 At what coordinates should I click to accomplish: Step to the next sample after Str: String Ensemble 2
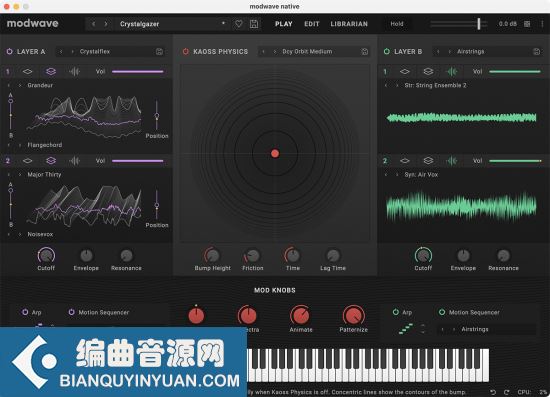pyautogui.click(x=397, y=85)
